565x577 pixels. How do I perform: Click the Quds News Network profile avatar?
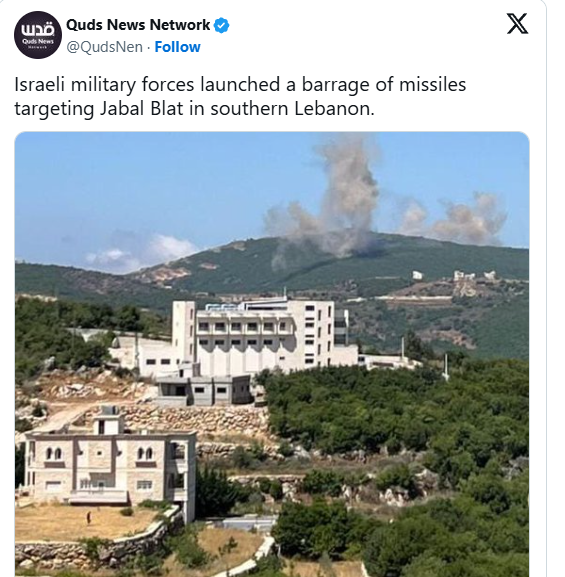click(x=38, y=35)
